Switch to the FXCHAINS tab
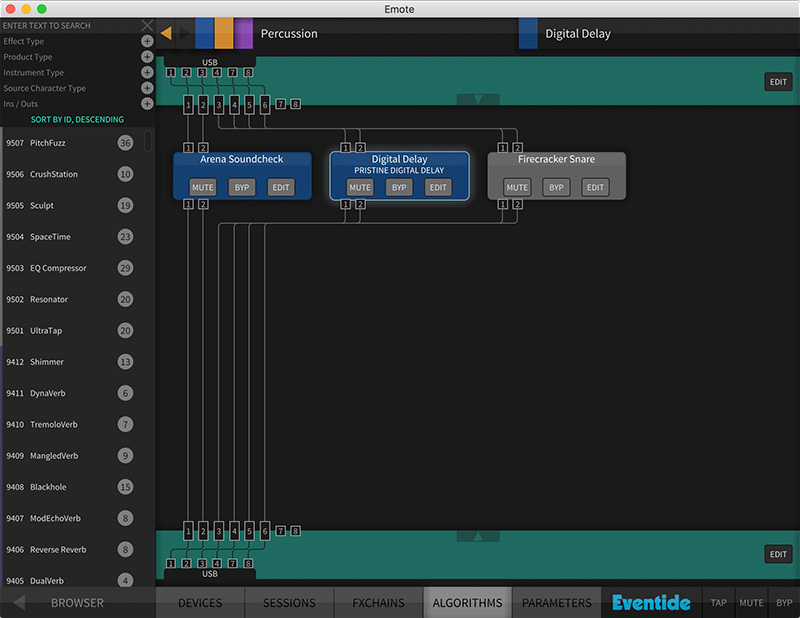The image size is (800, 618). [x=378, y=603]
